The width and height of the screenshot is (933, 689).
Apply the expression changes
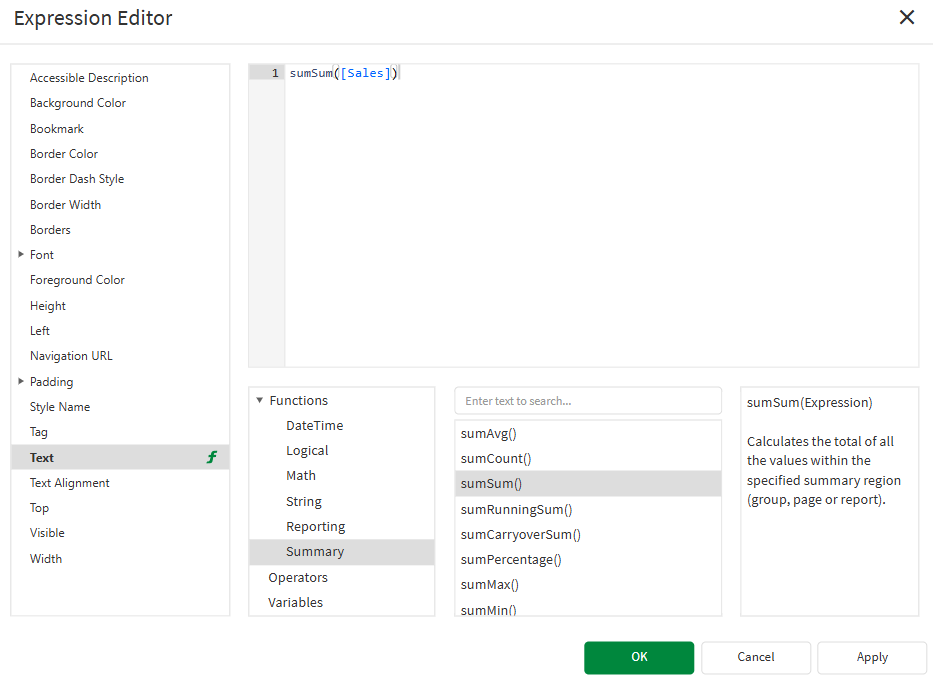(871, 657)
